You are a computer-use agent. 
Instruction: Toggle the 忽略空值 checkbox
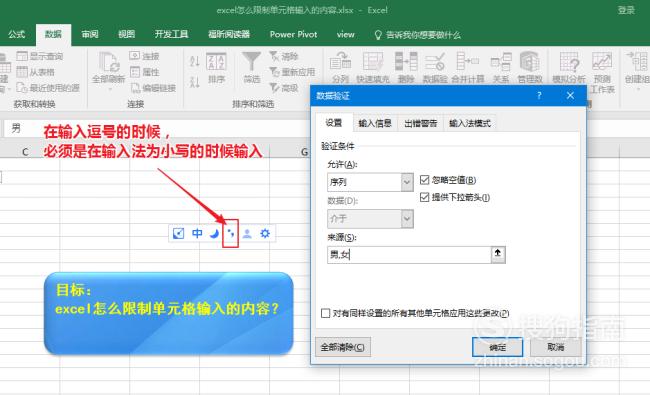(424, 180)
